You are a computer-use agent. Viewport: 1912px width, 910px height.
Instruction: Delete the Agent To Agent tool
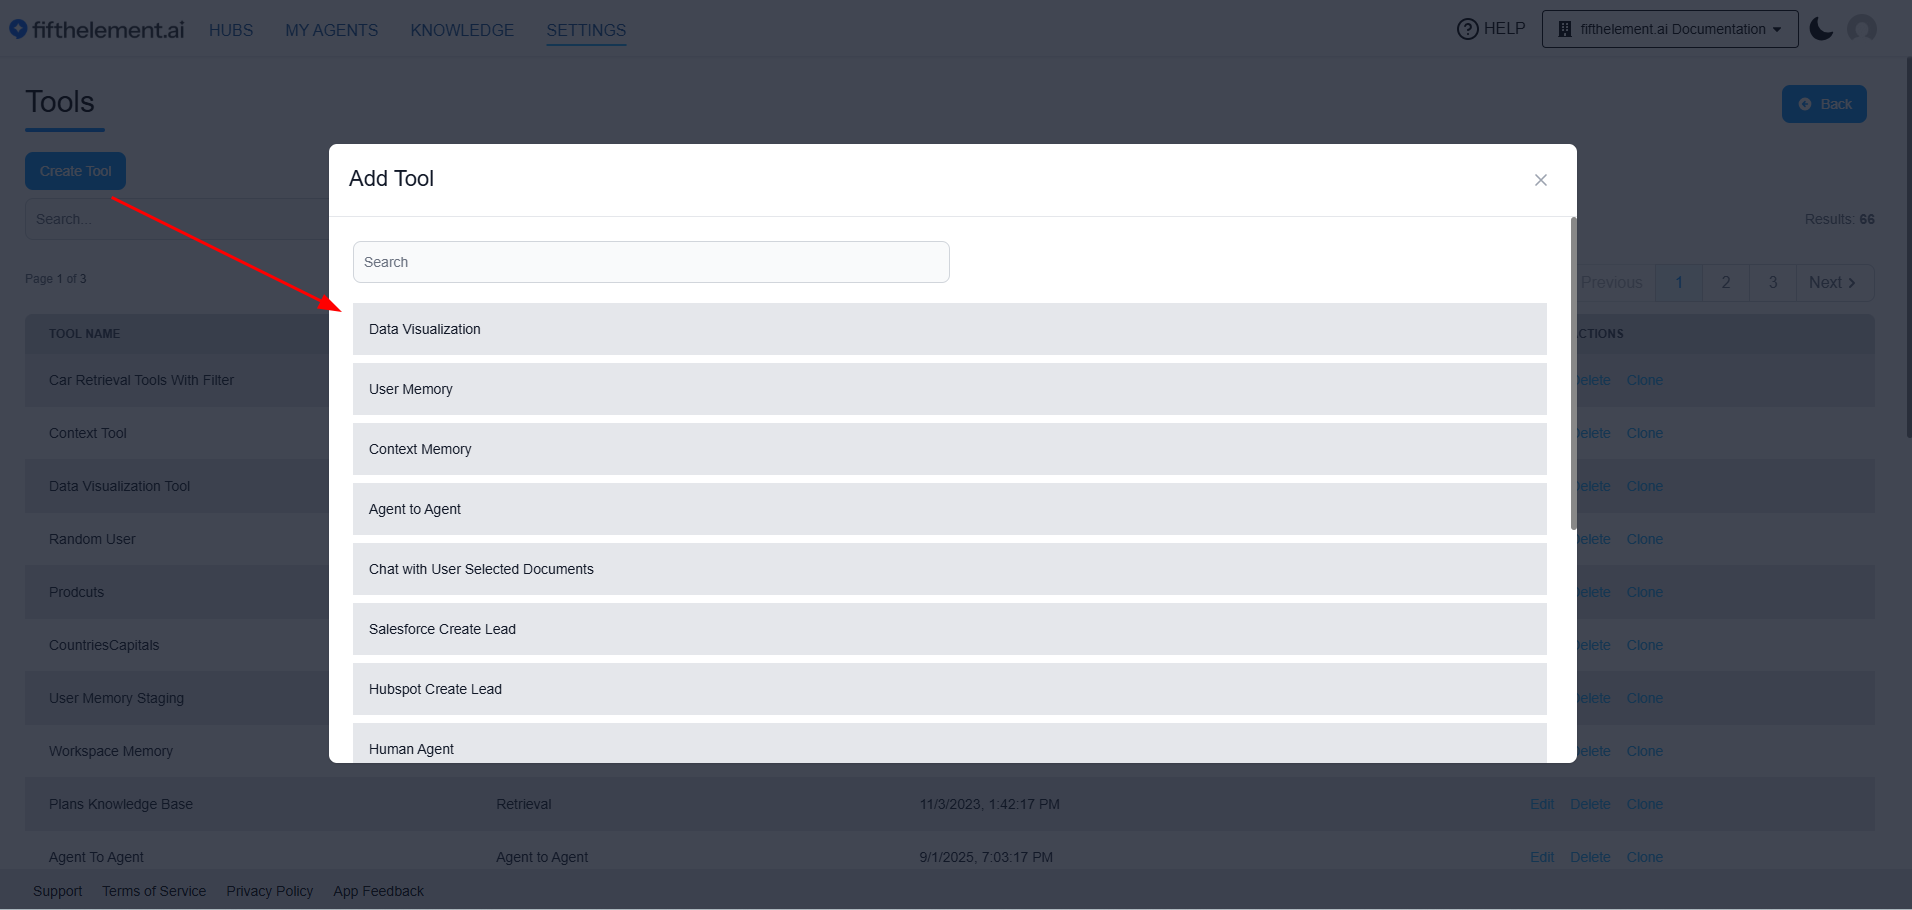click(1590, 857)
